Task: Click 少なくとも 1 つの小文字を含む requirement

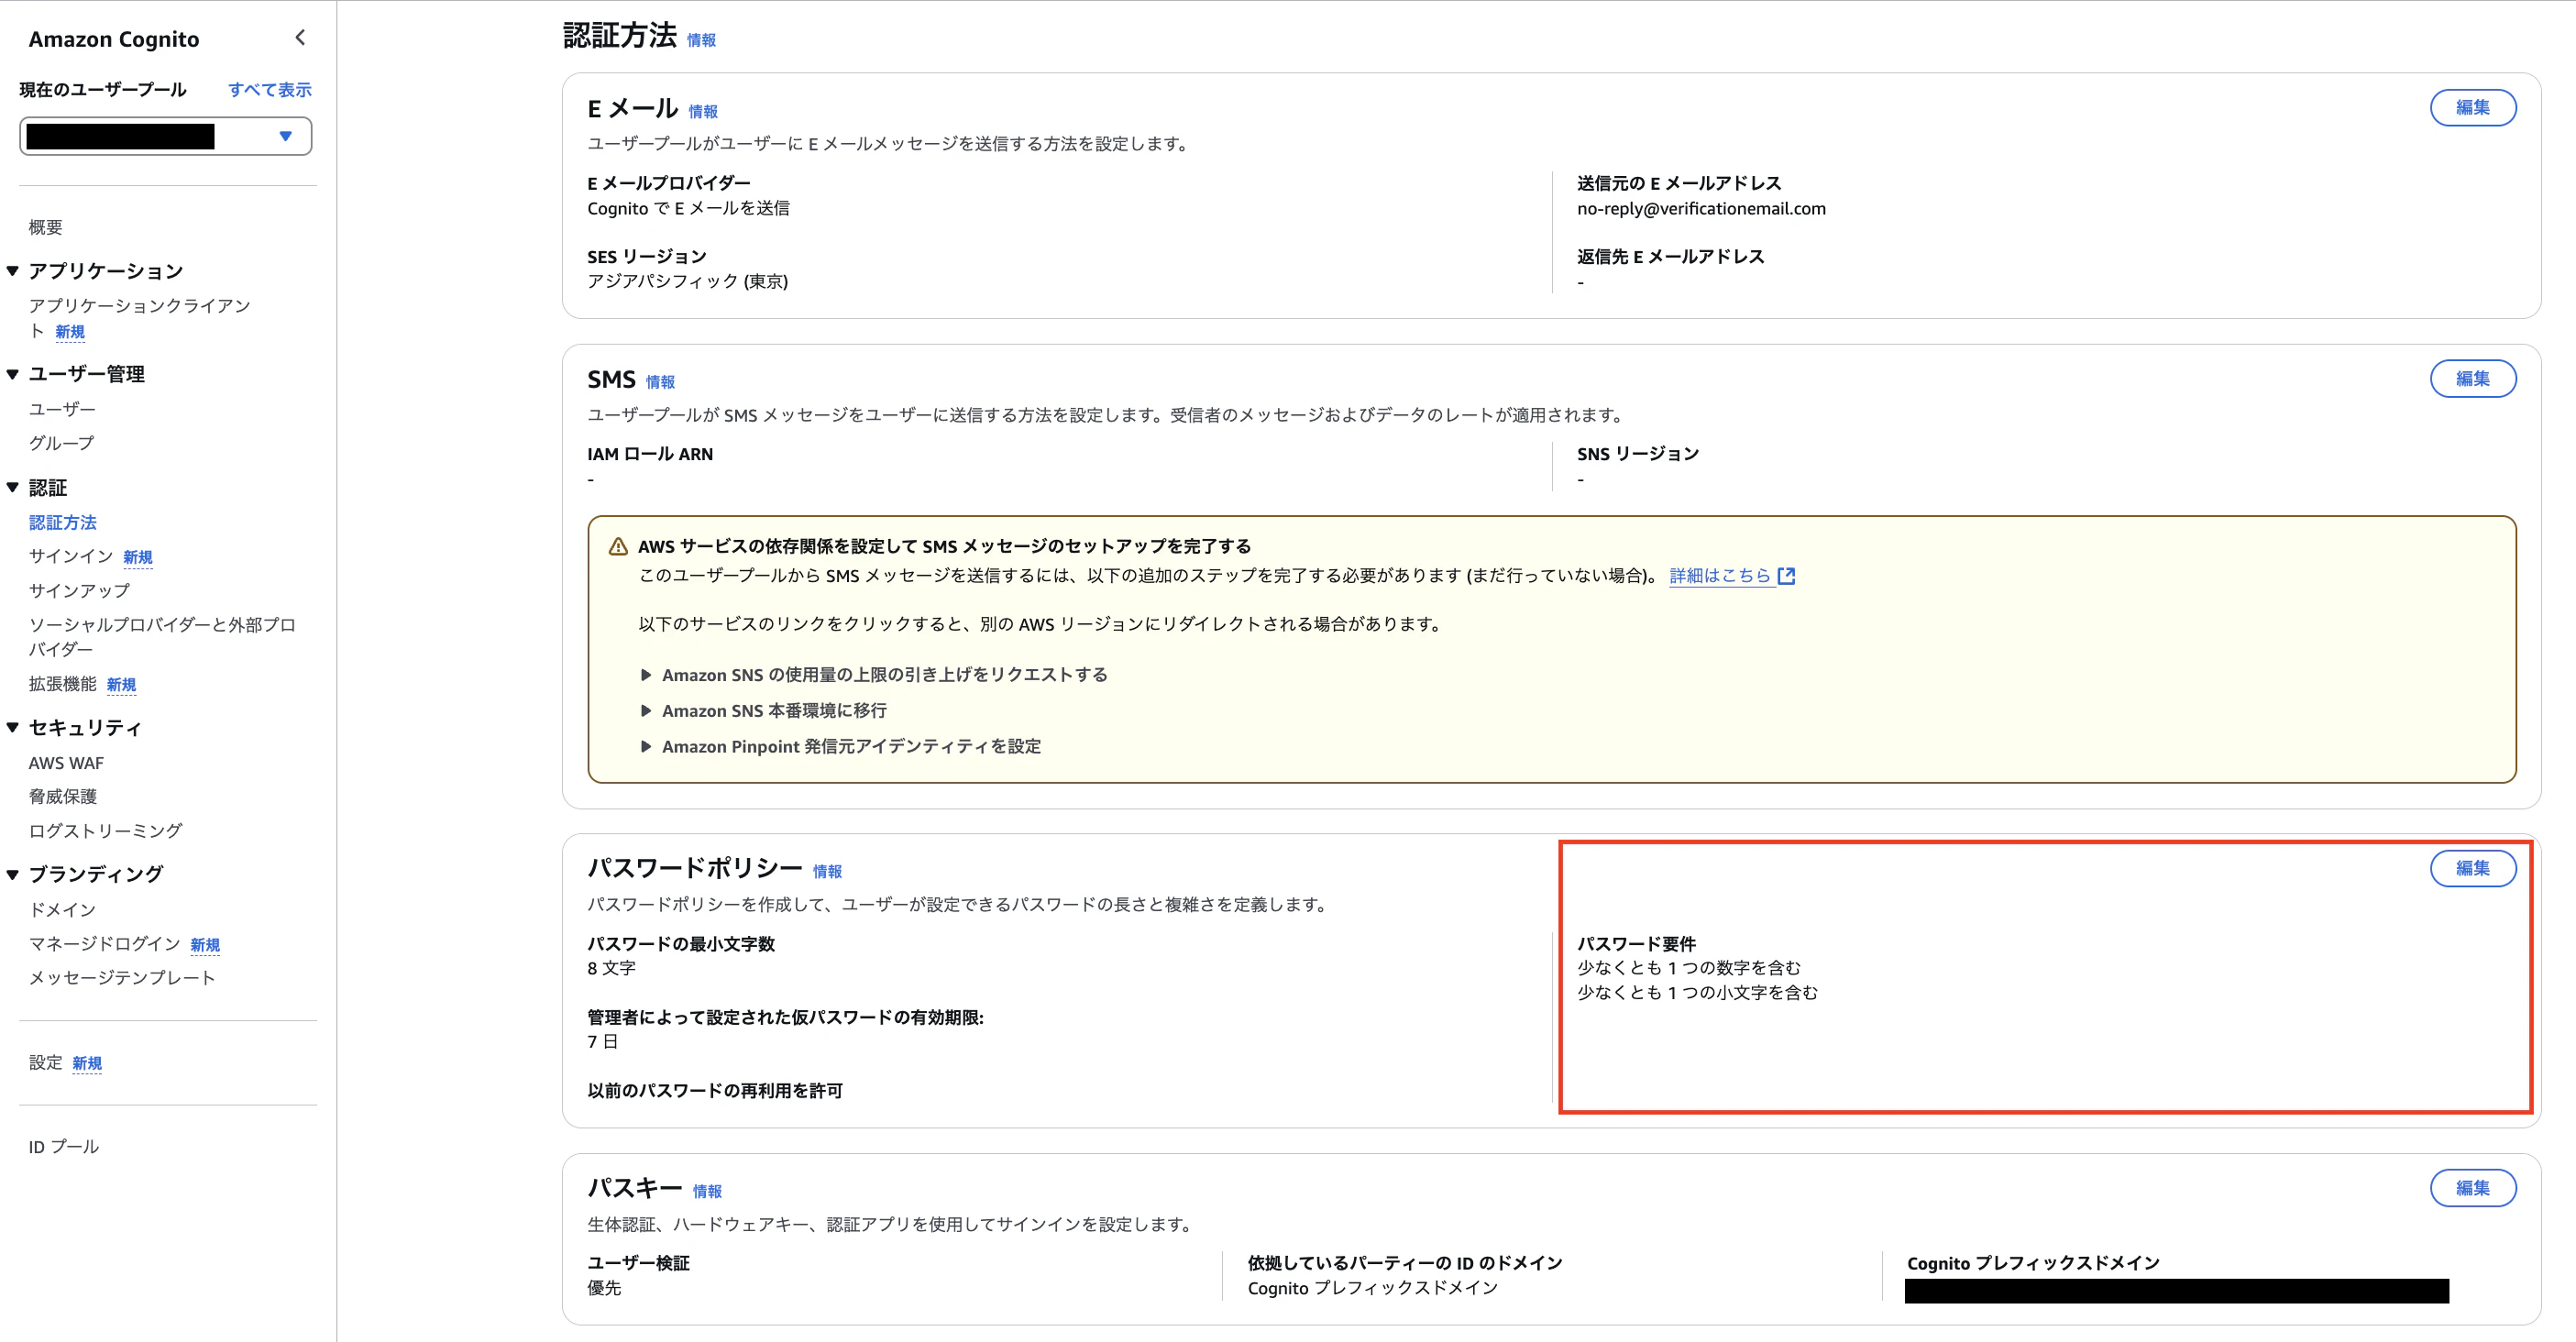Action: (x=1698, y=993)
